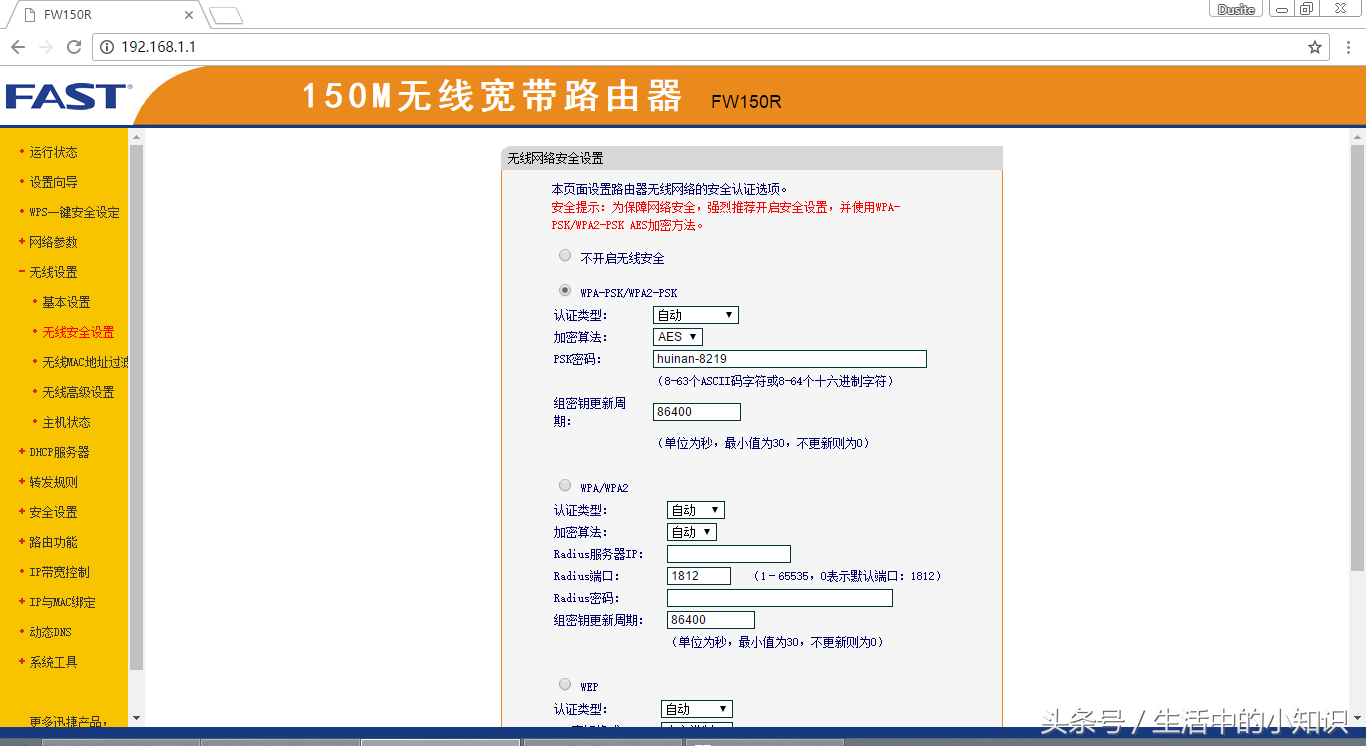
Task: Click the 150M无线宽带路由器 banner title
Action: click(x=492, y=97)
